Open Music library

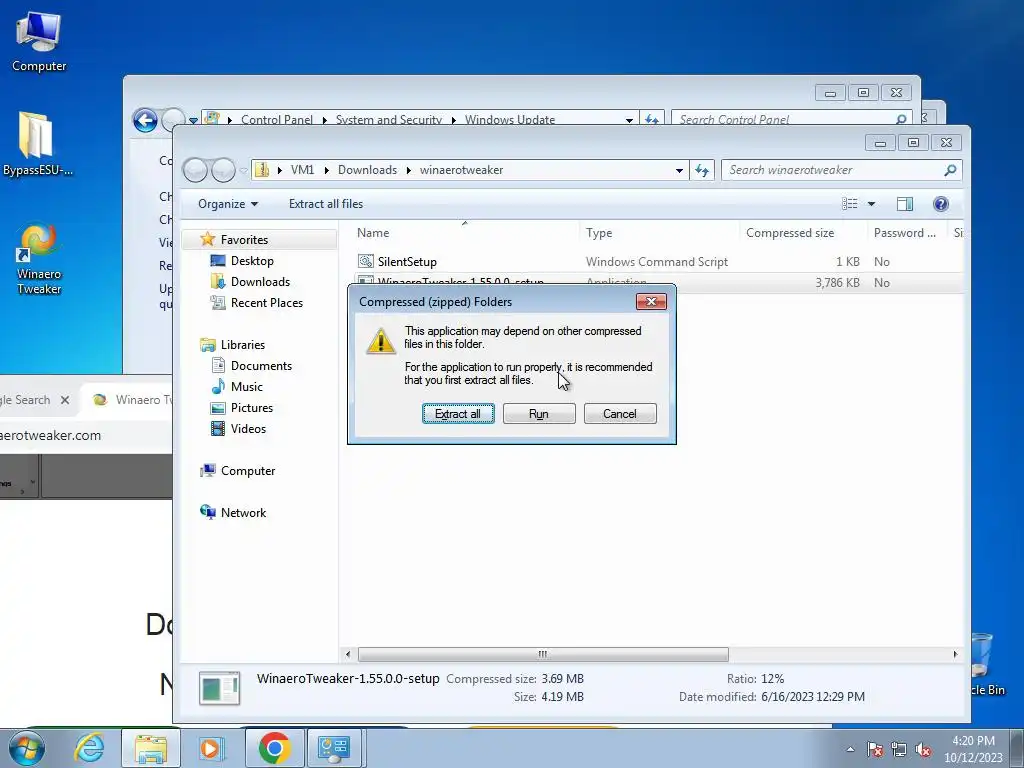coord(246,387)
